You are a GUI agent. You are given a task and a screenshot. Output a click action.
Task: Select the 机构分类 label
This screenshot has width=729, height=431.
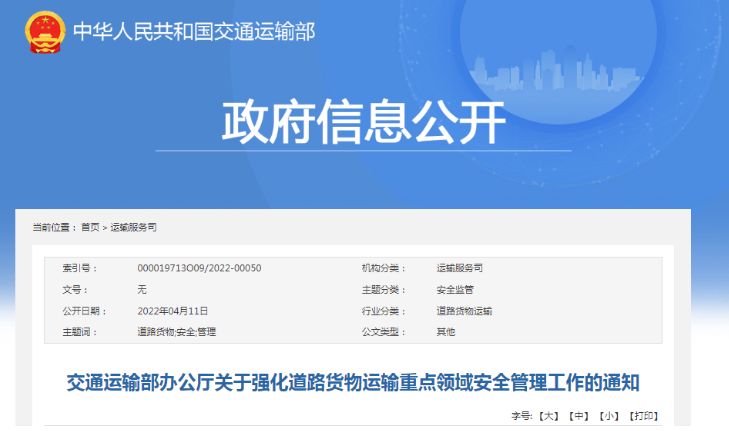(384, 268)
